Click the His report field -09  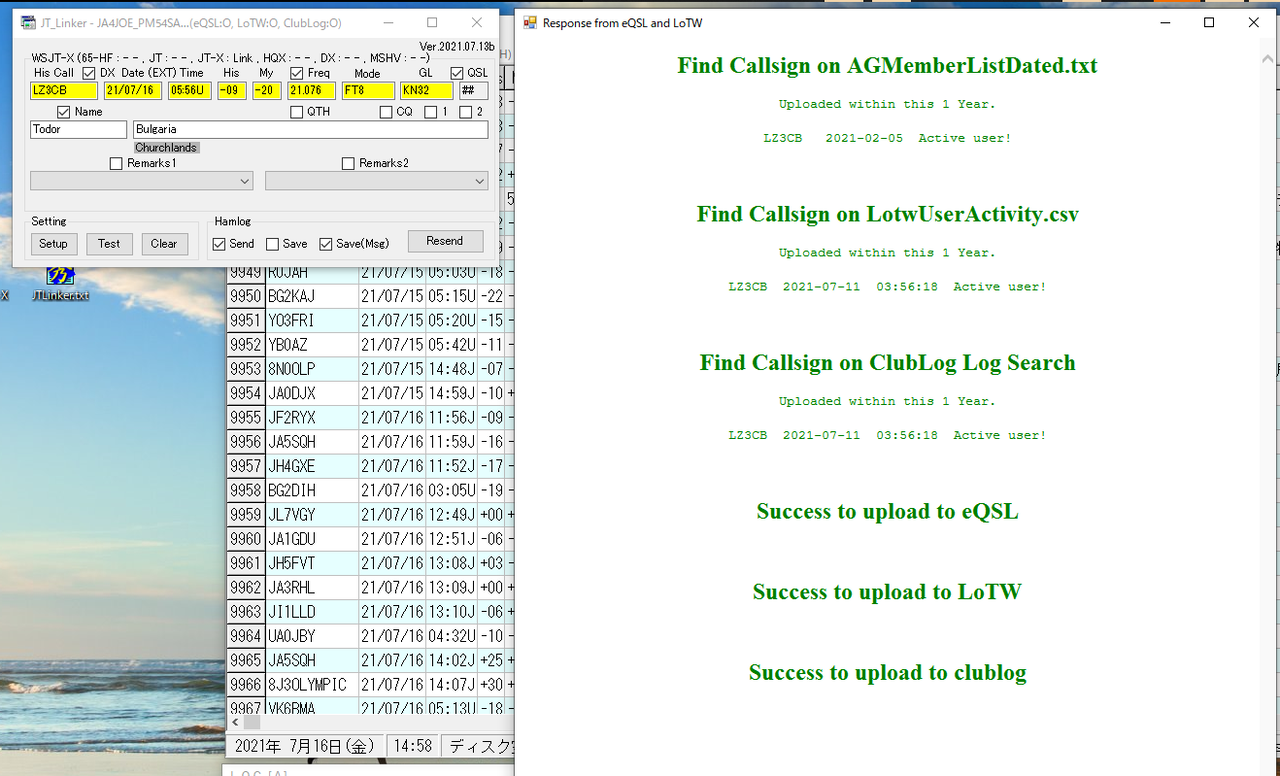pyautogui.click(x=232, y=91)
